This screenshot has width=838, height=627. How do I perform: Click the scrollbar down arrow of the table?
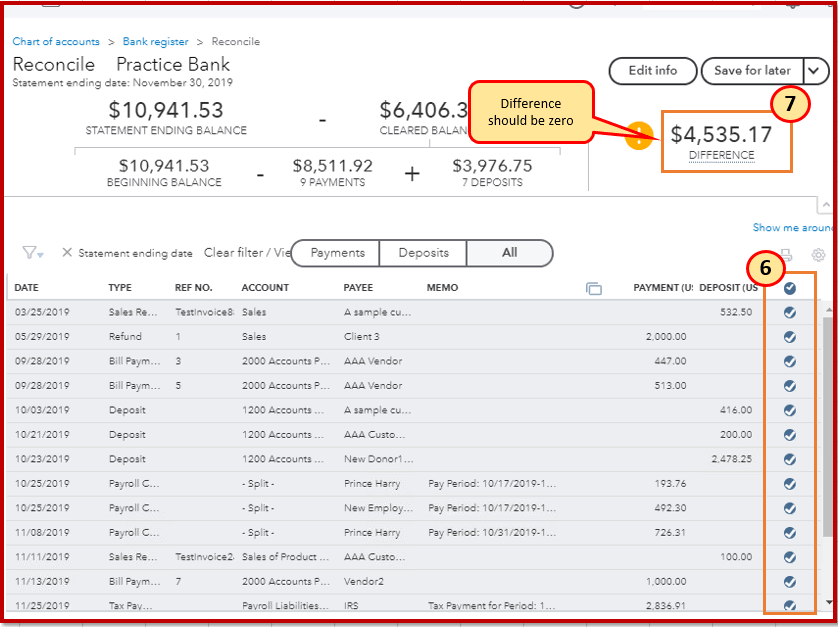pyautogui.click(x=828, y=602)
